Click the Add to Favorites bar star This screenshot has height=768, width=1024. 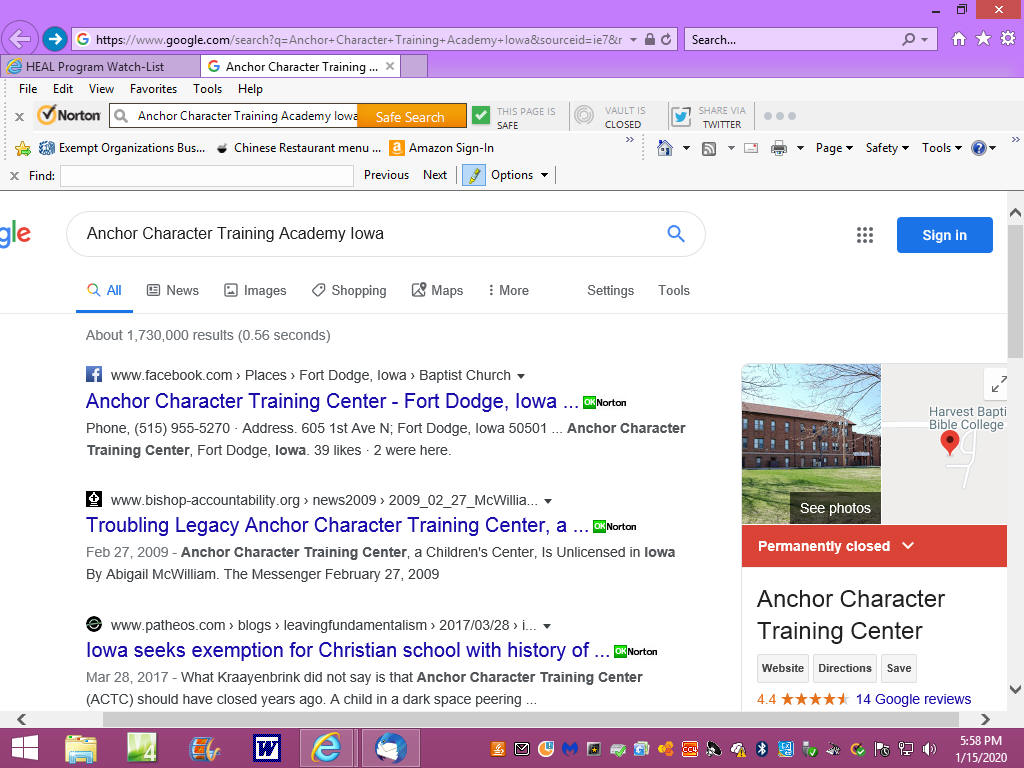[23, 148]
